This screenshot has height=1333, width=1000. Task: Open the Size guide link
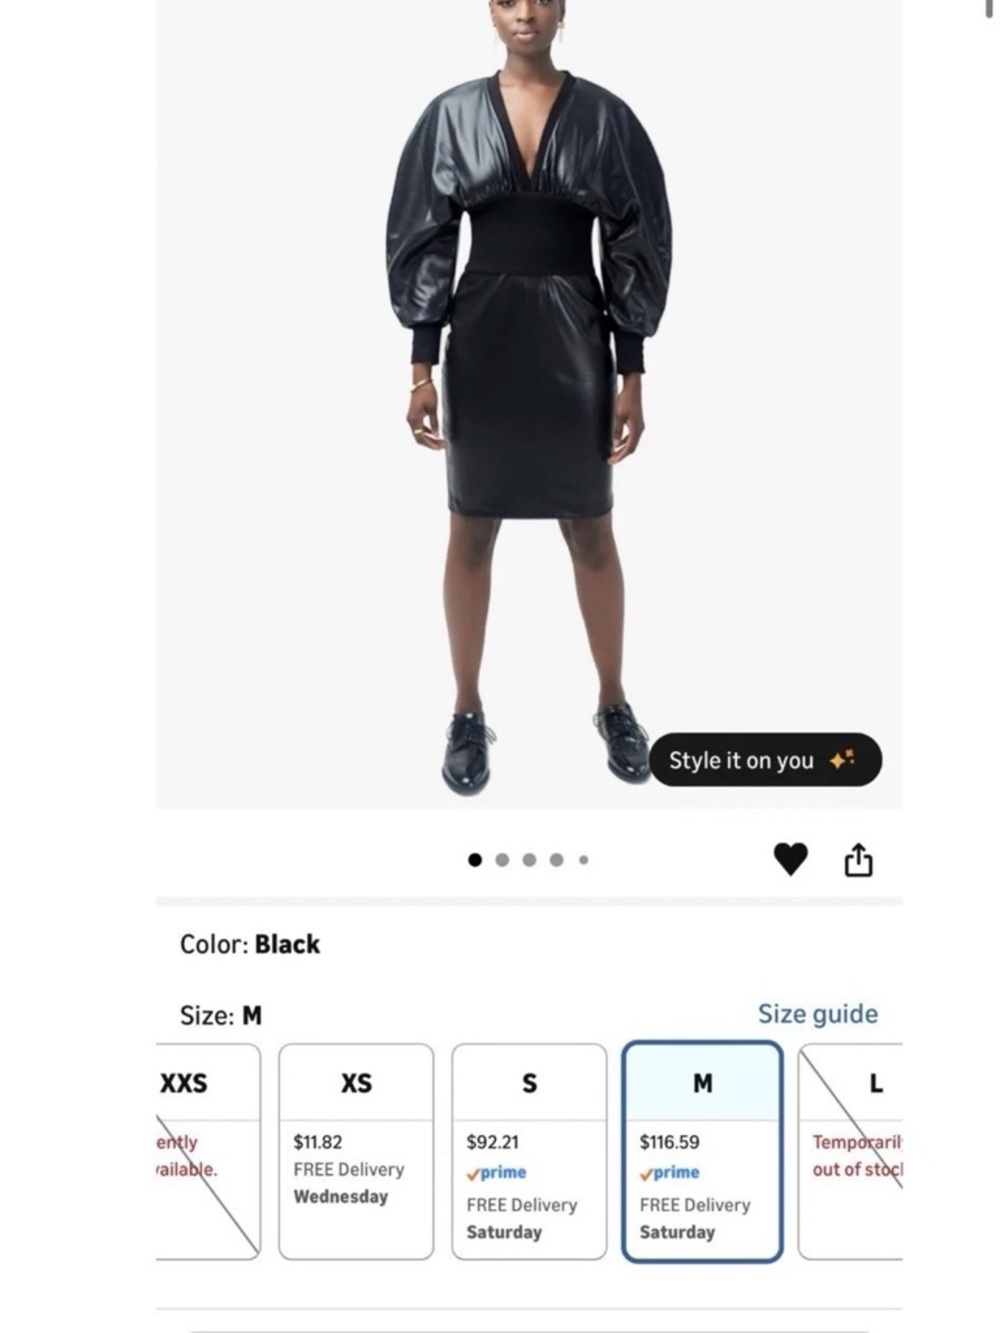[x=817, y=1014]
